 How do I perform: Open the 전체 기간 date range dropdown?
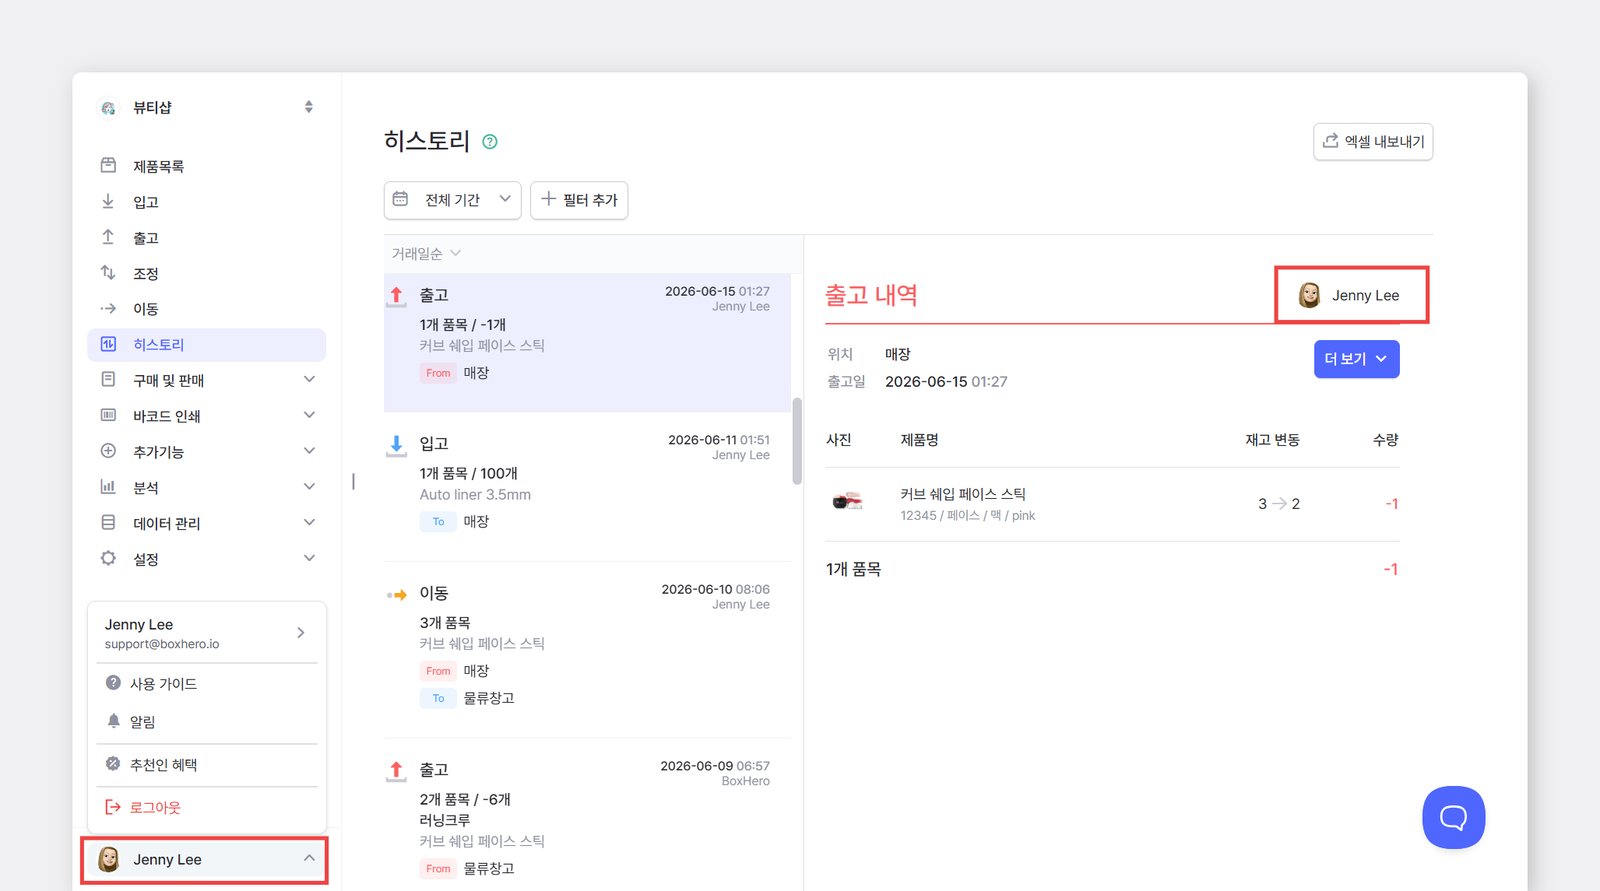(x=452, y=200)
